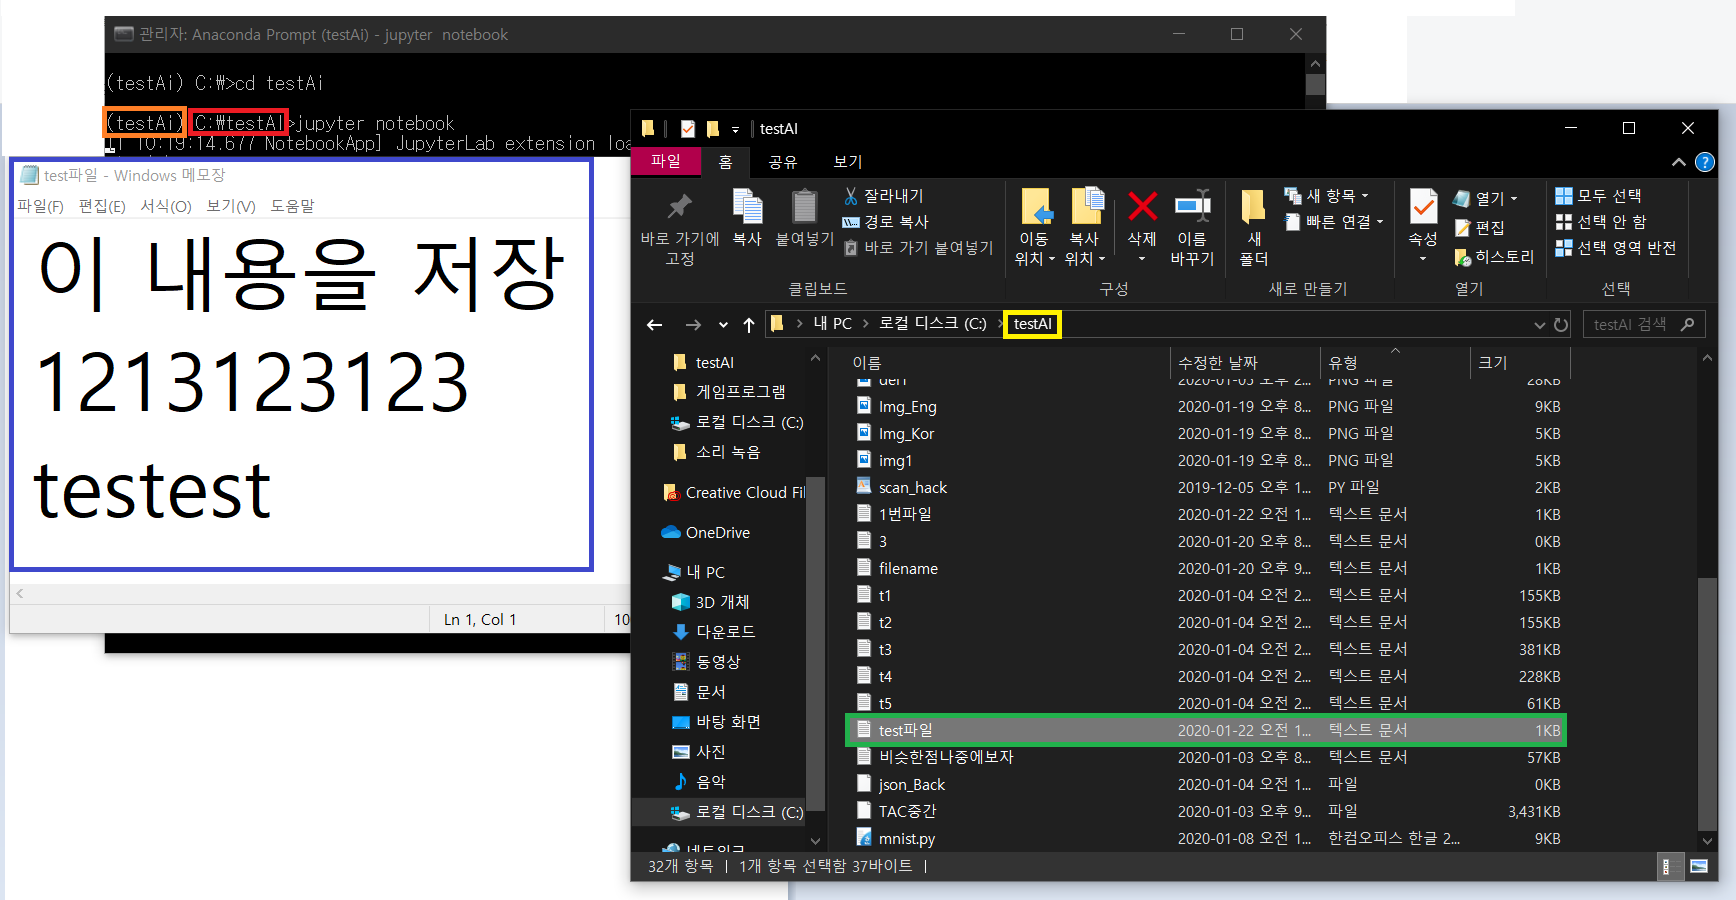Expand the Recent locations chevron next to Forward

[723, 325]
